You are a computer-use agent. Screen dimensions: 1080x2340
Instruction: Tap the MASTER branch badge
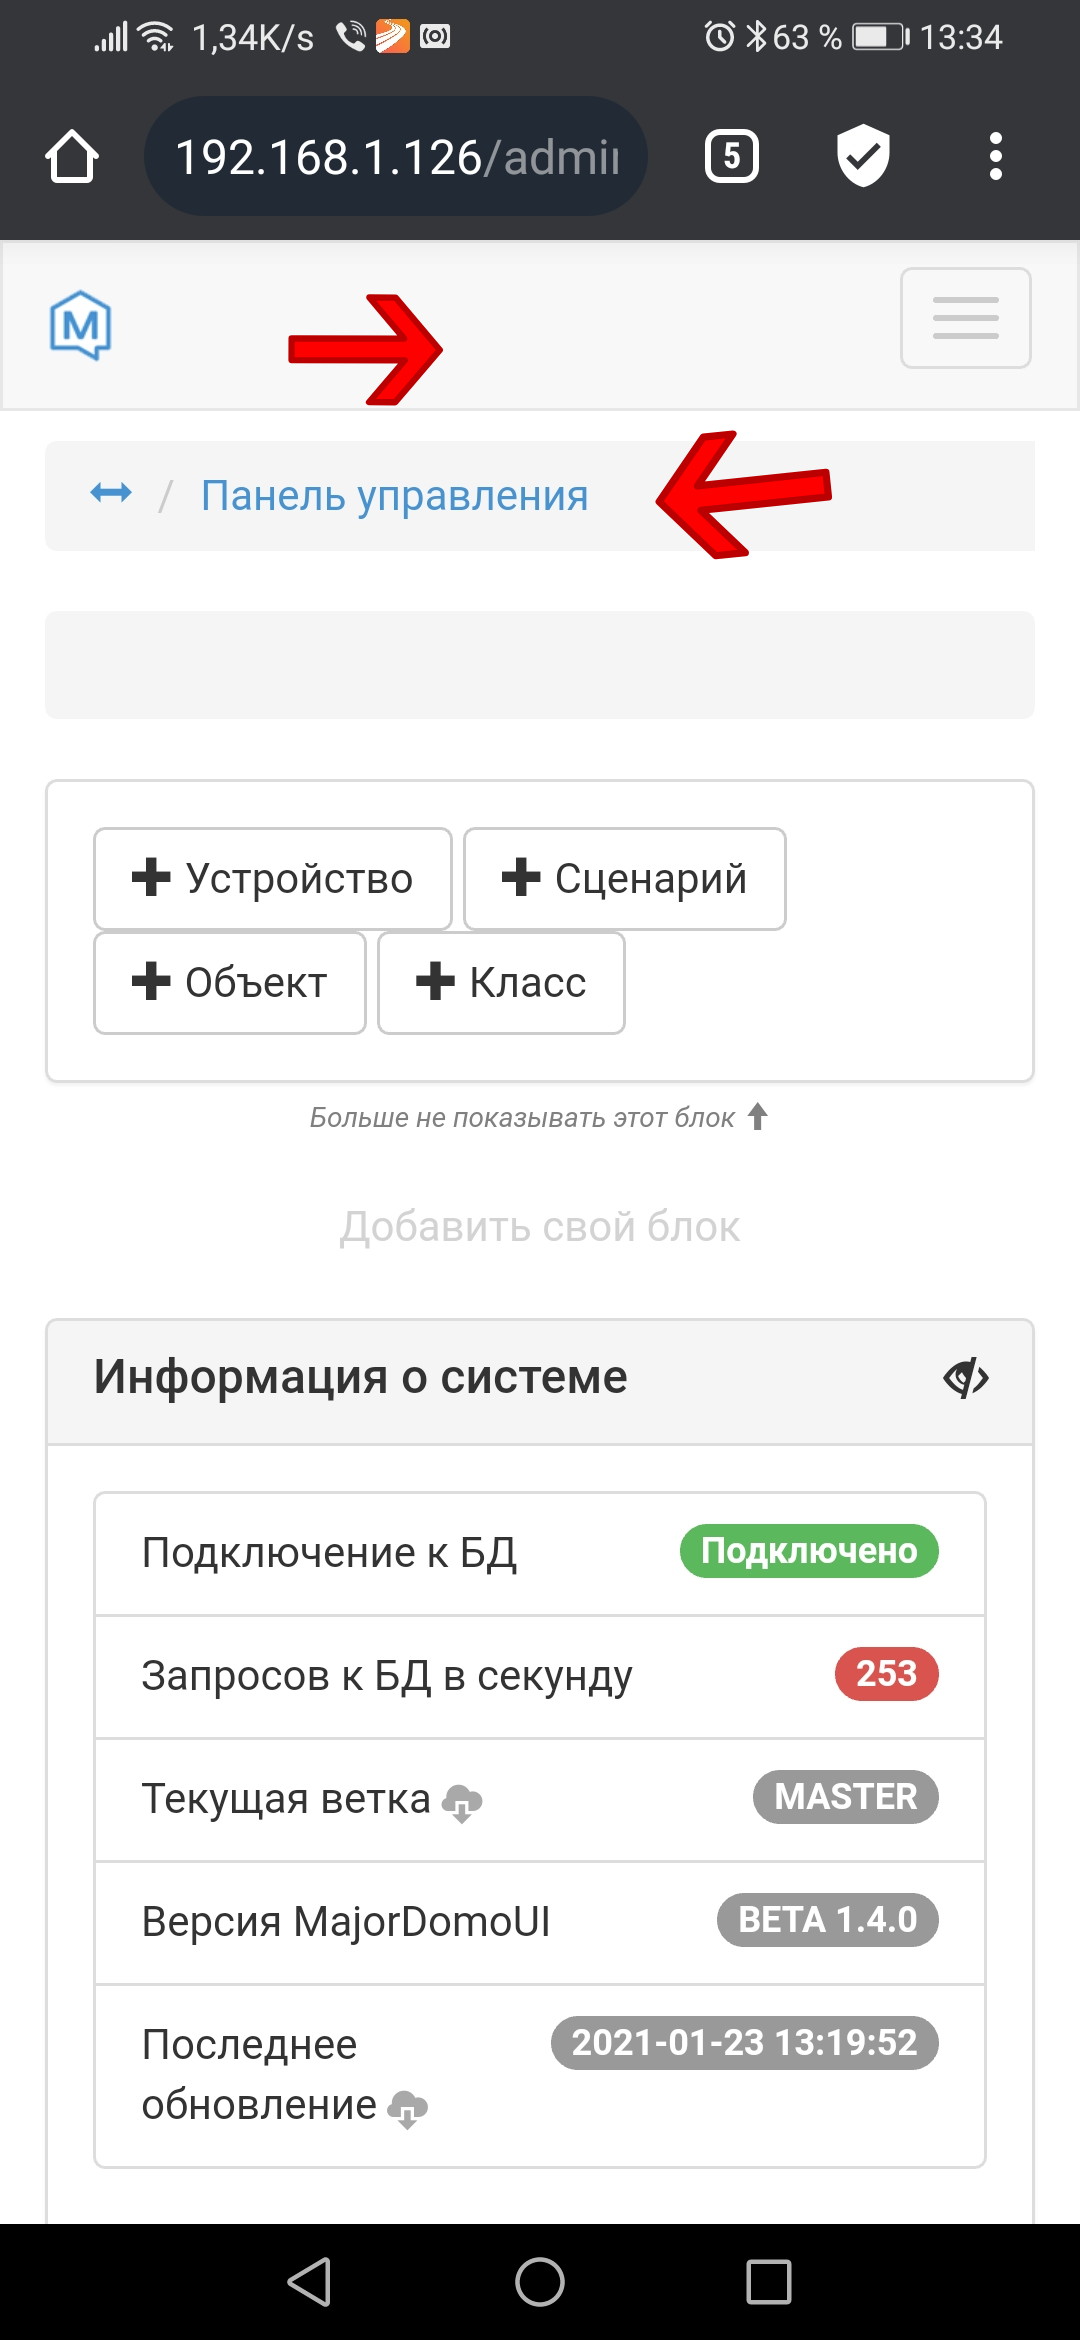pyautogui.click(x=846, y=1797)
